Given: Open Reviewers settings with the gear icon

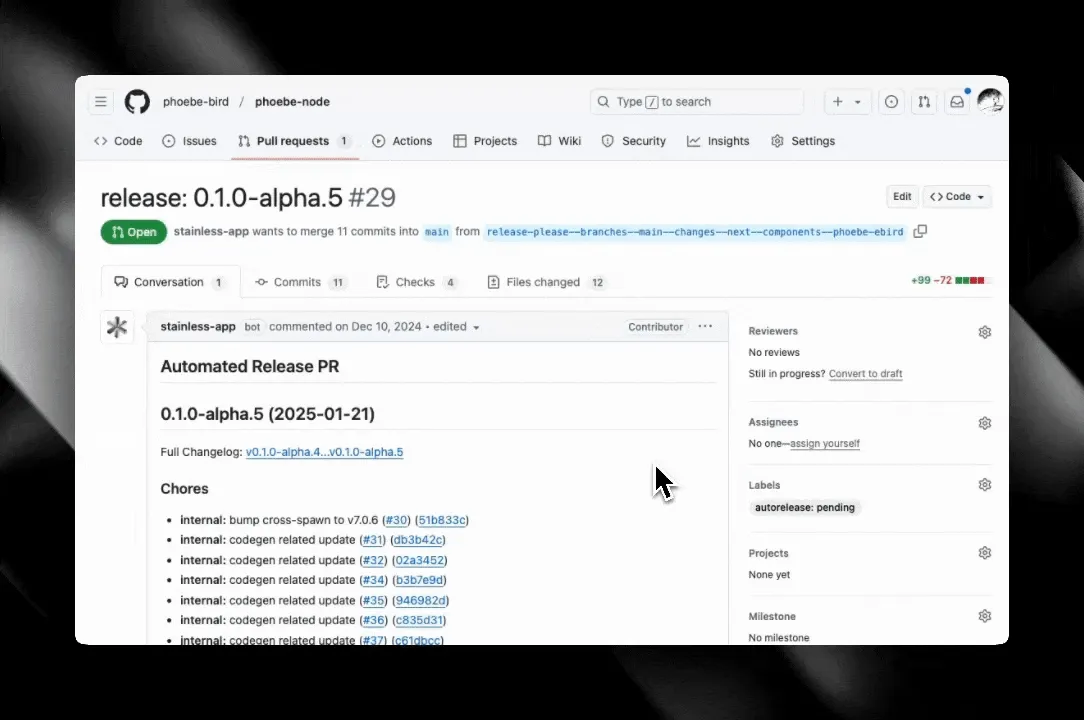Looking at the screenshot, I should (x=985, y=331).
